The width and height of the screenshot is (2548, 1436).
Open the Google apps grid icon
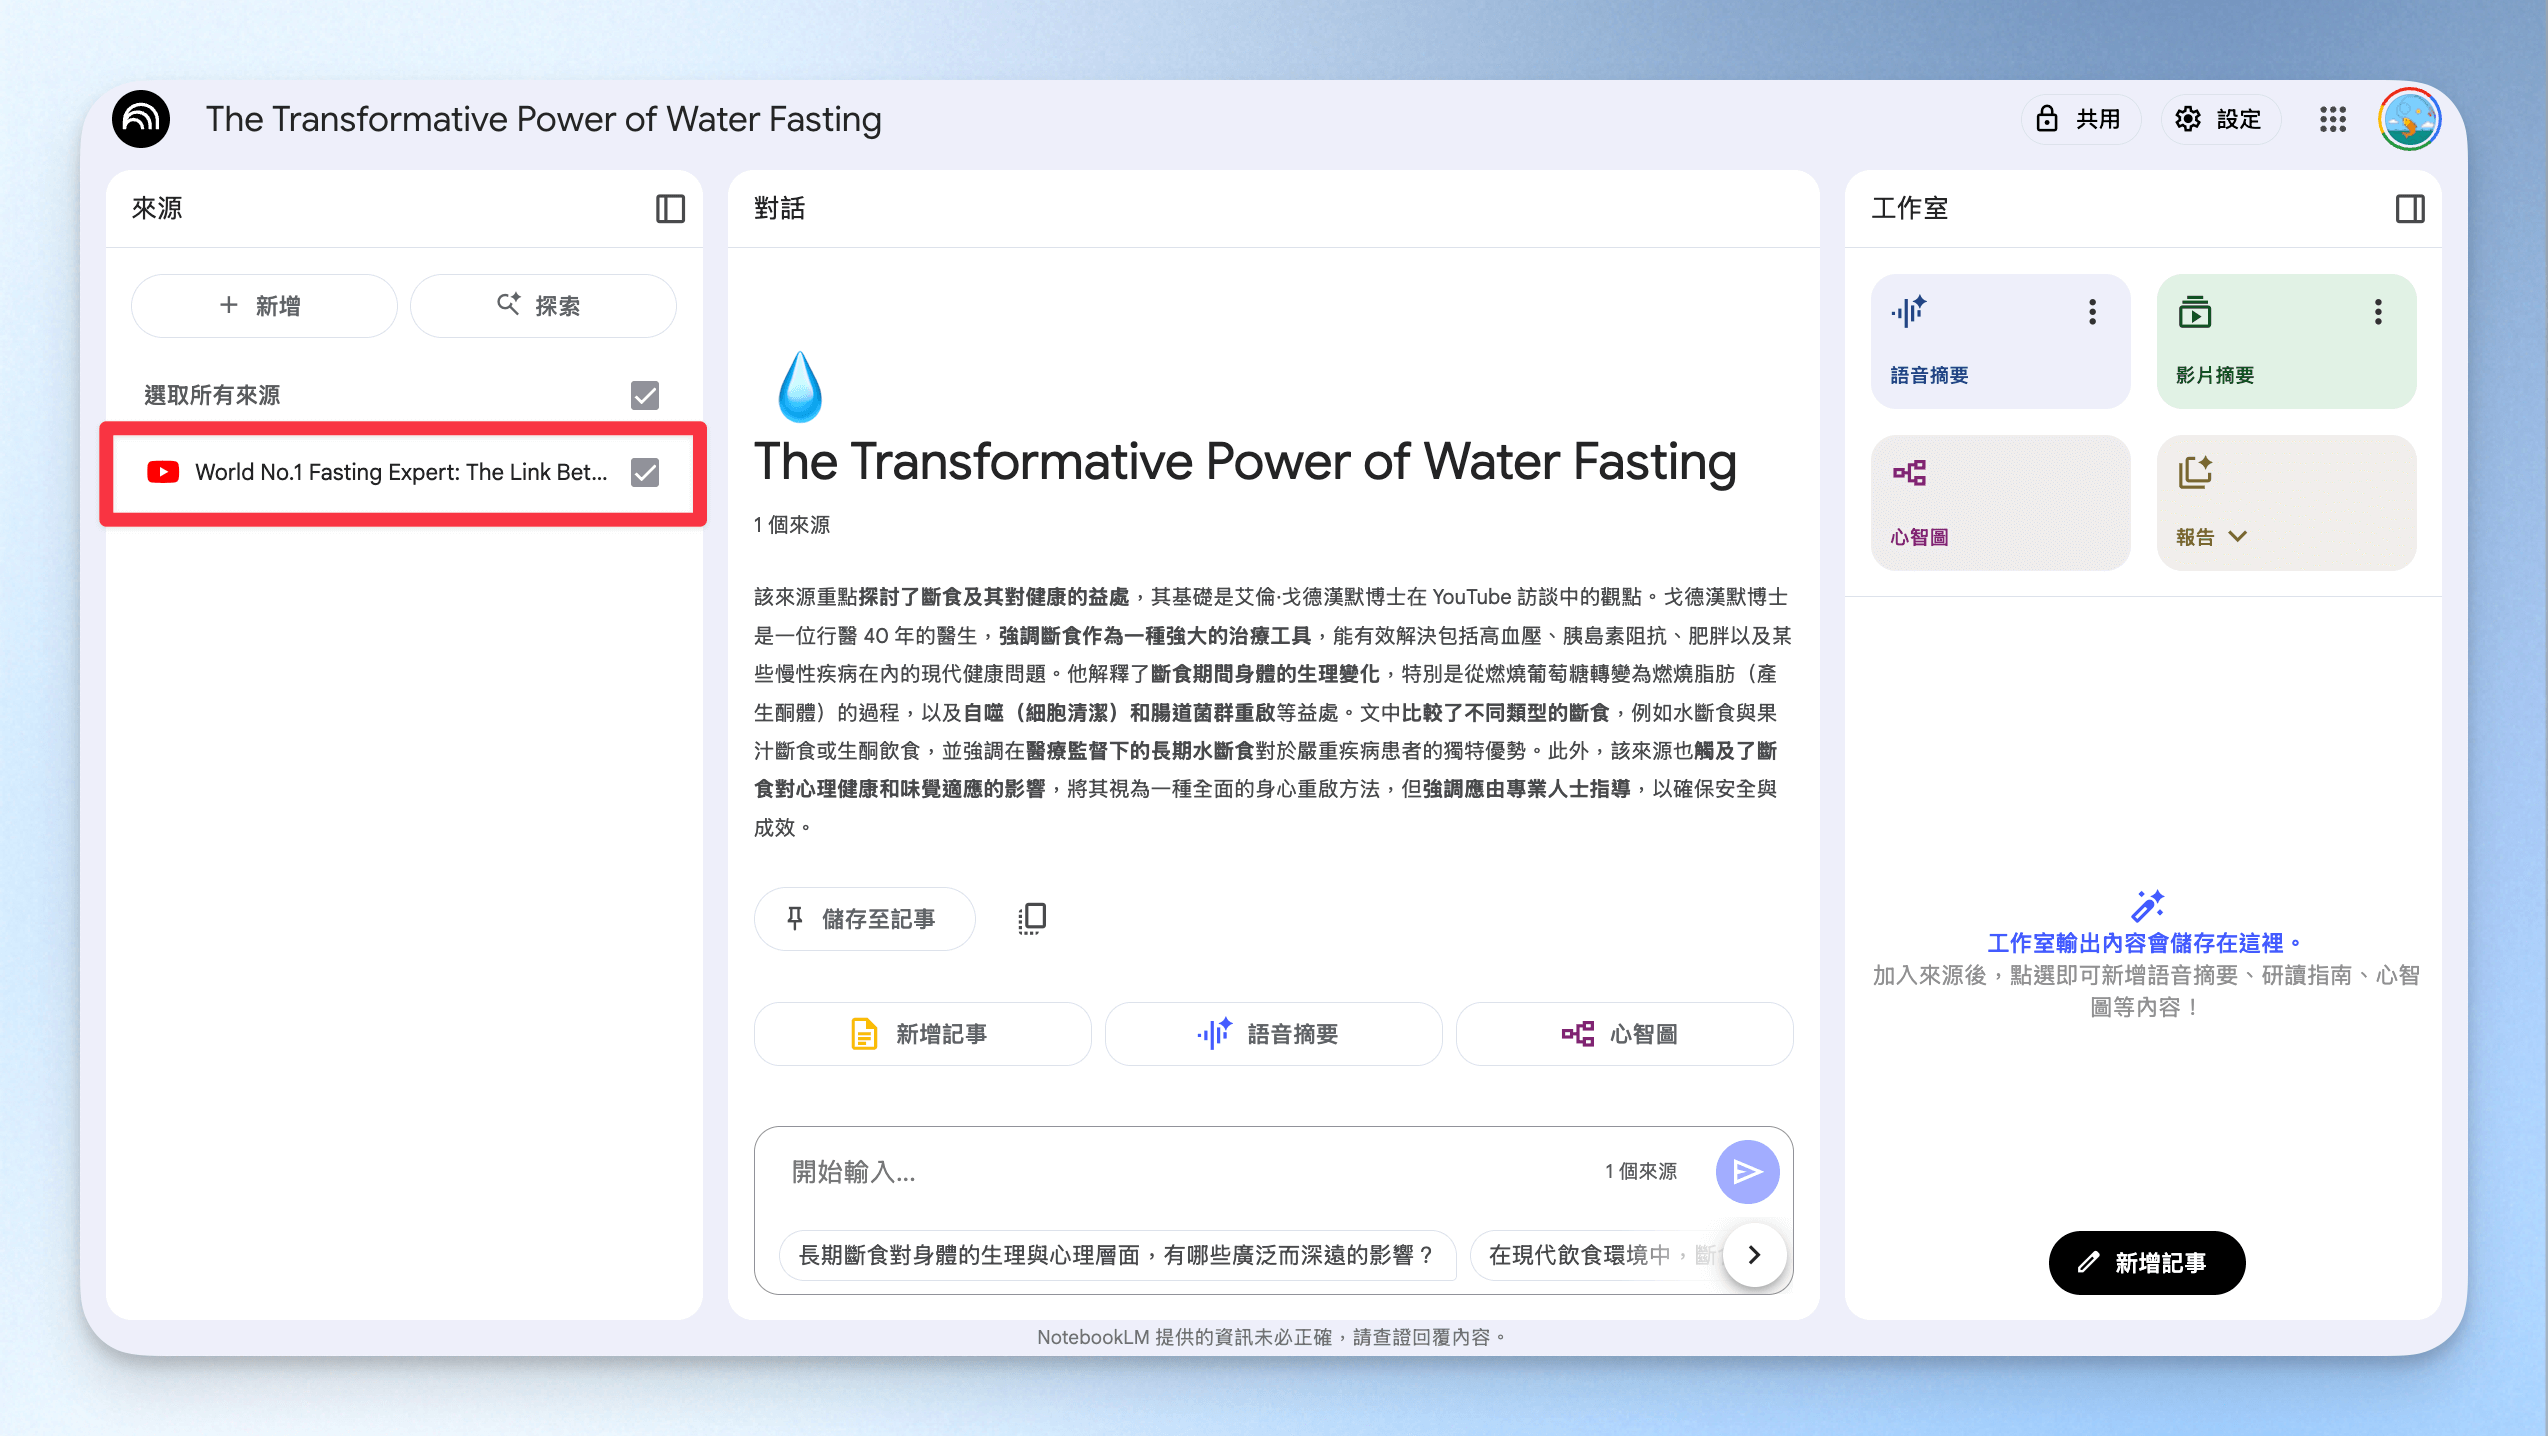click(x=2333, y=120)
